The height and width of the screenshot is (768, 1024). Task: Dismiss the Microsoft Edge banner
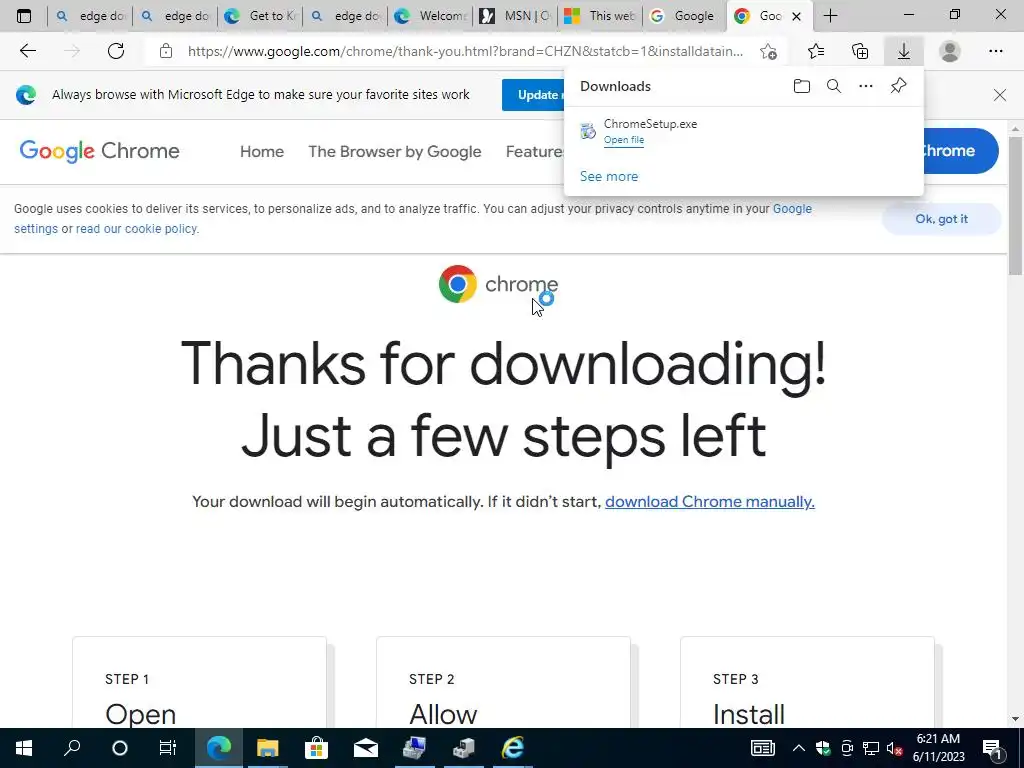click(x=999, y=95)
